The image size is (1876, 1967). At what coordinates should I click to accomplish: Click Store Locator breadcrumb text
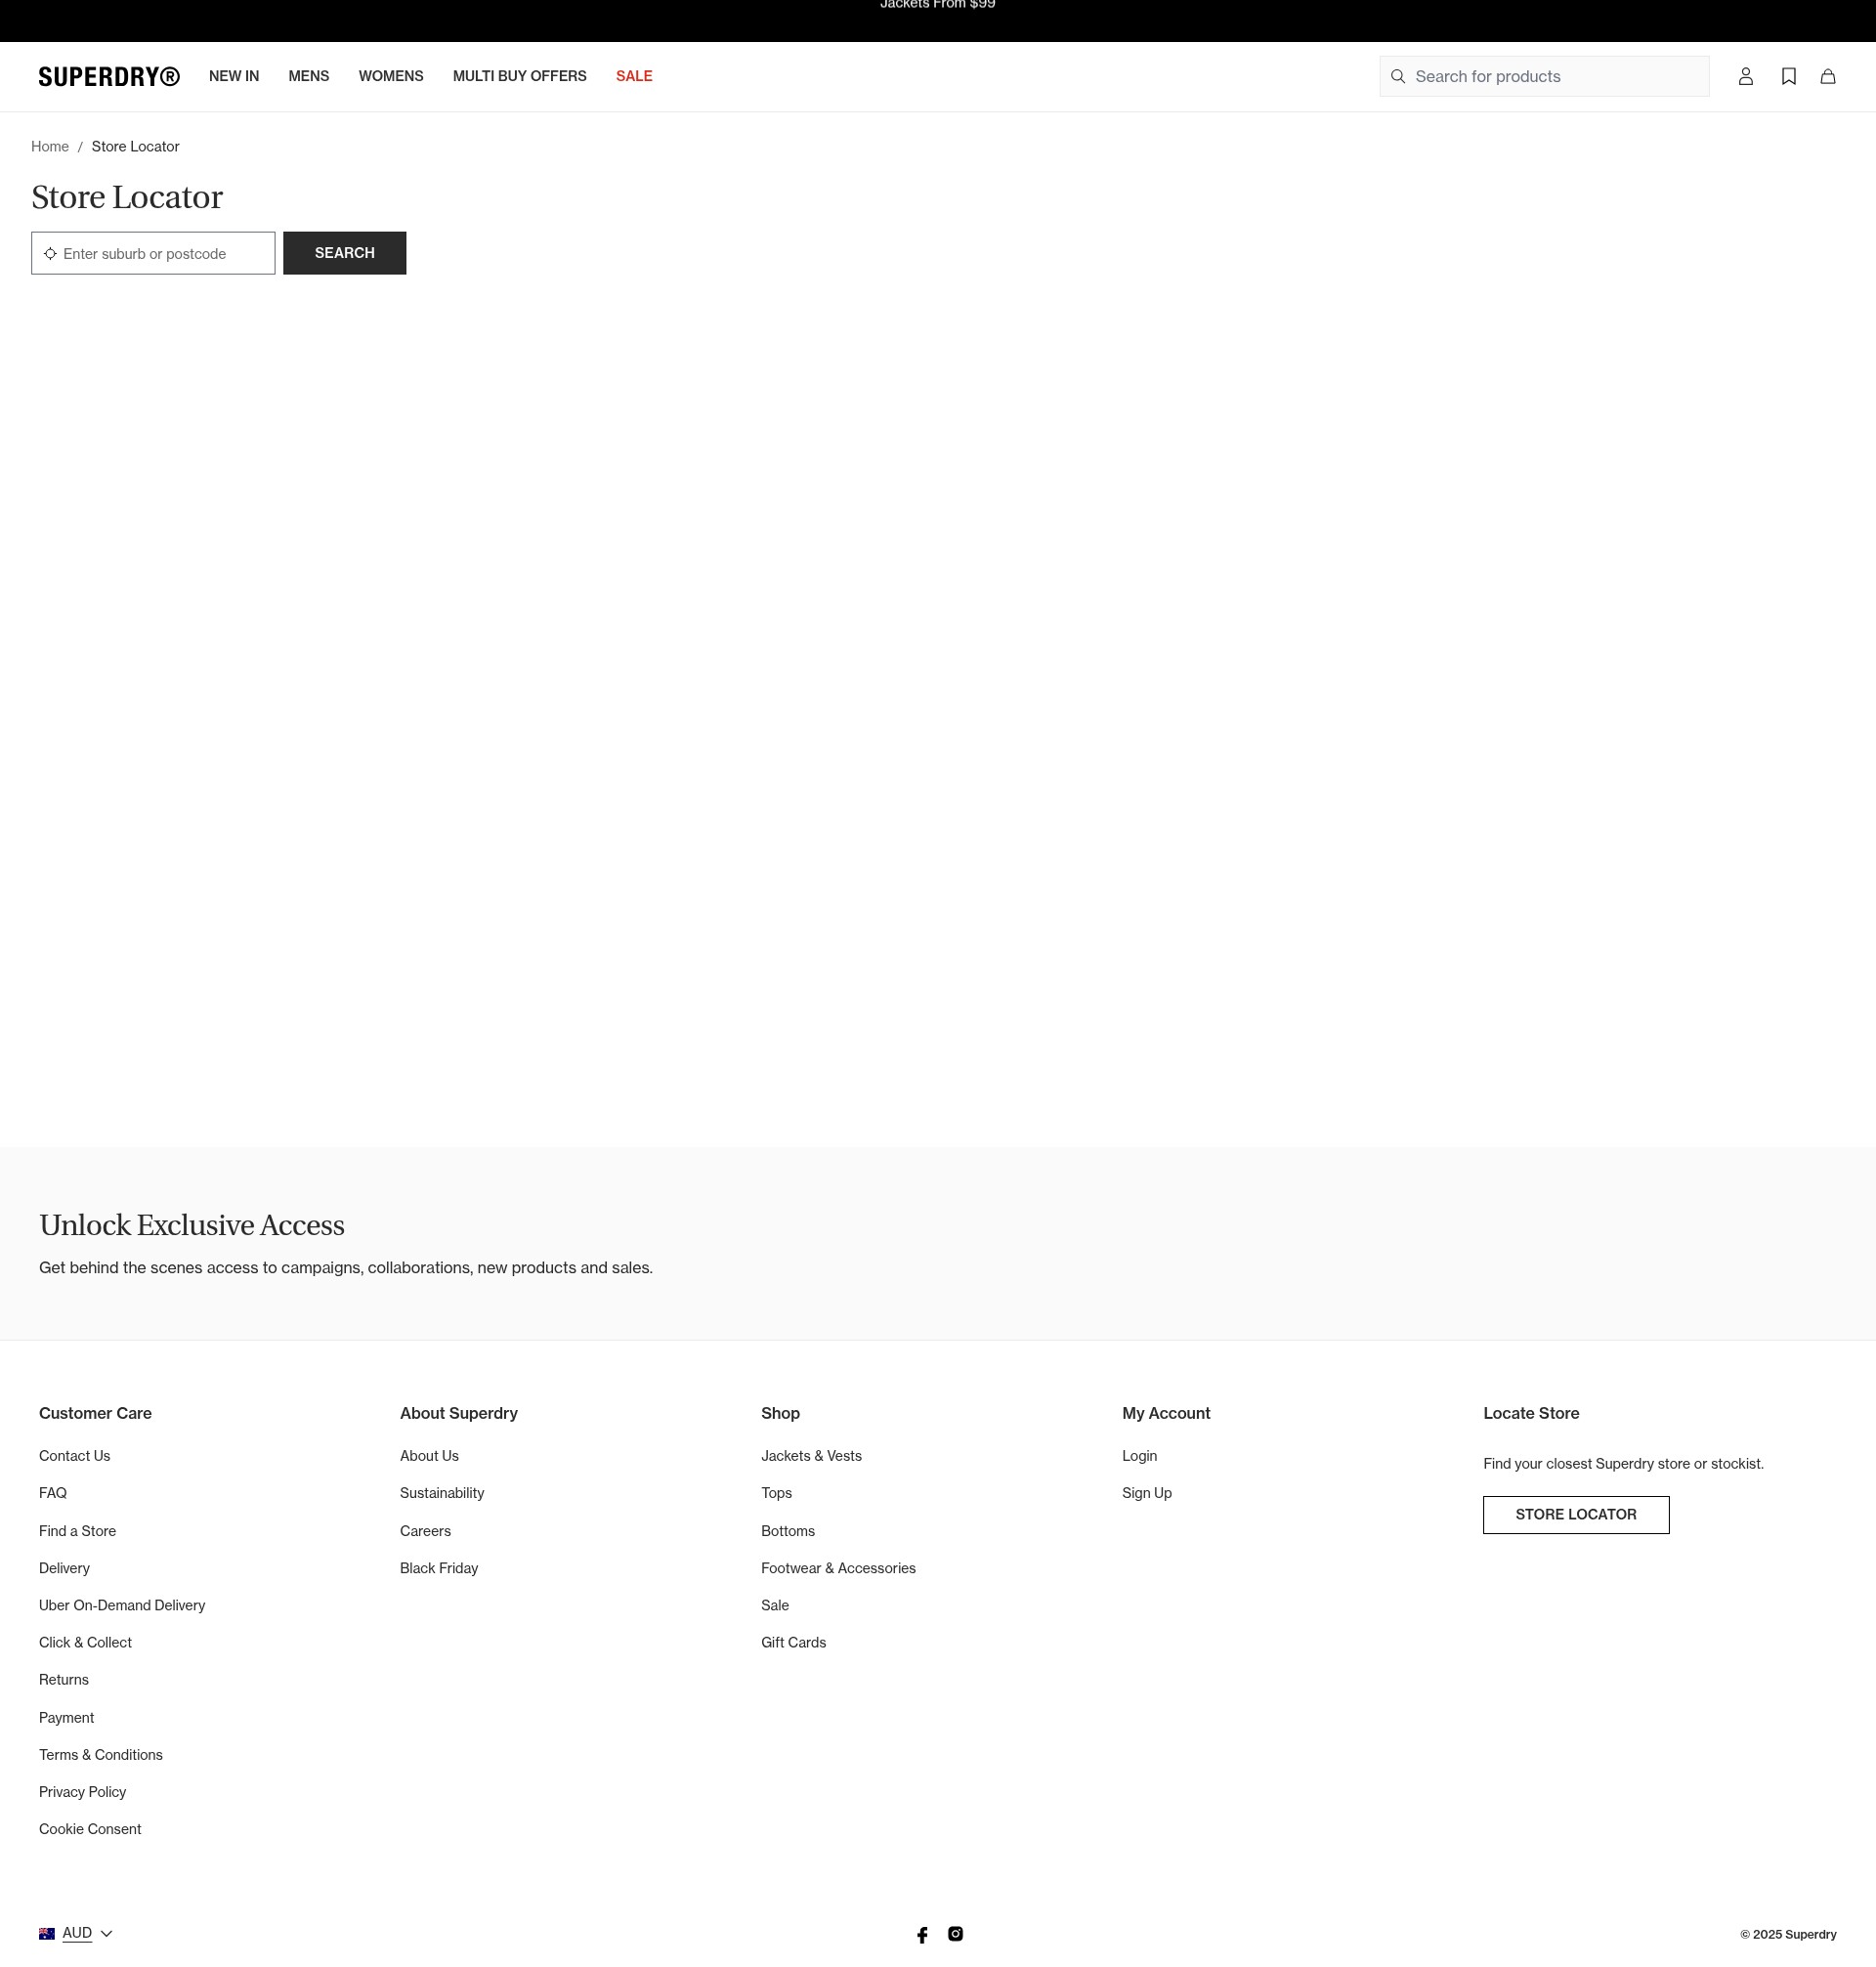click(x=135, y=146)
